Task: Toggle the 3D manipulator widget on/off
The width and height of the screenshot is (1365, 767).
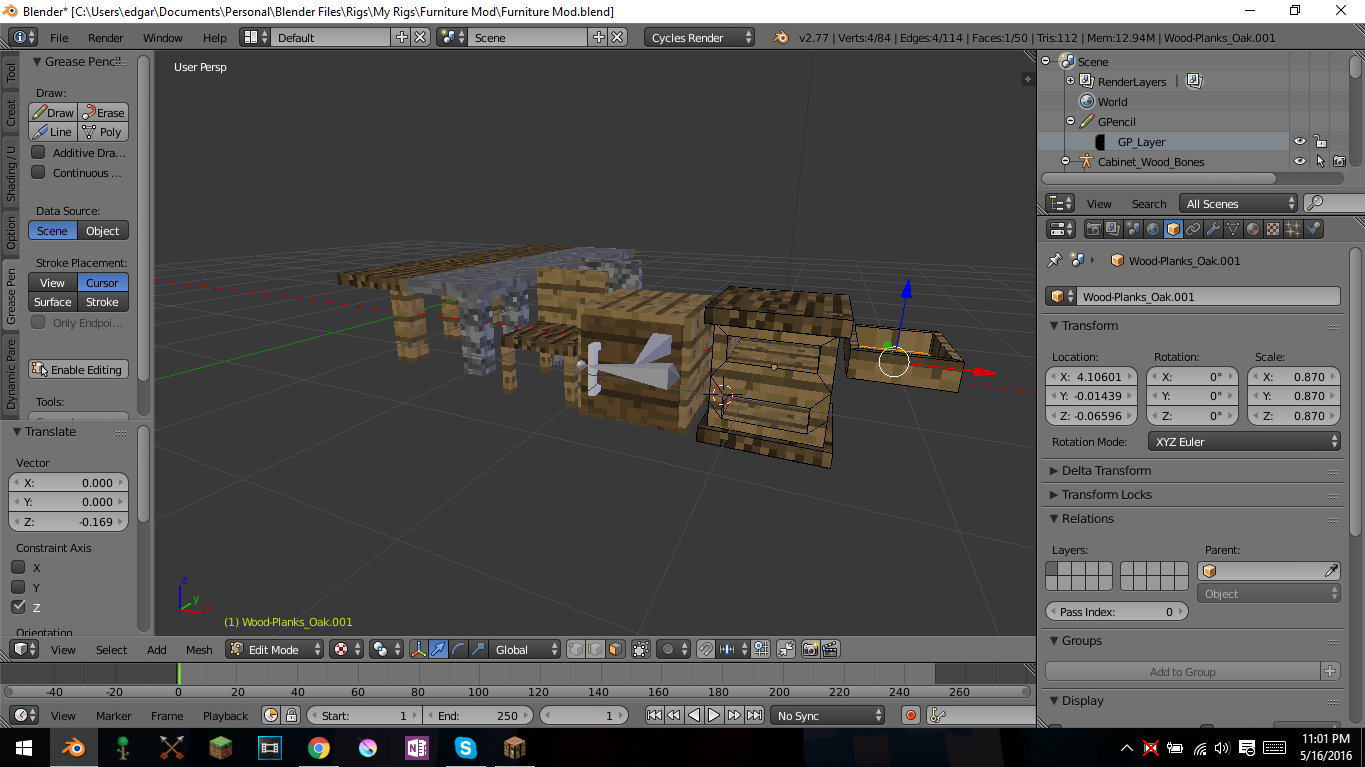Action: click(419, 649)
